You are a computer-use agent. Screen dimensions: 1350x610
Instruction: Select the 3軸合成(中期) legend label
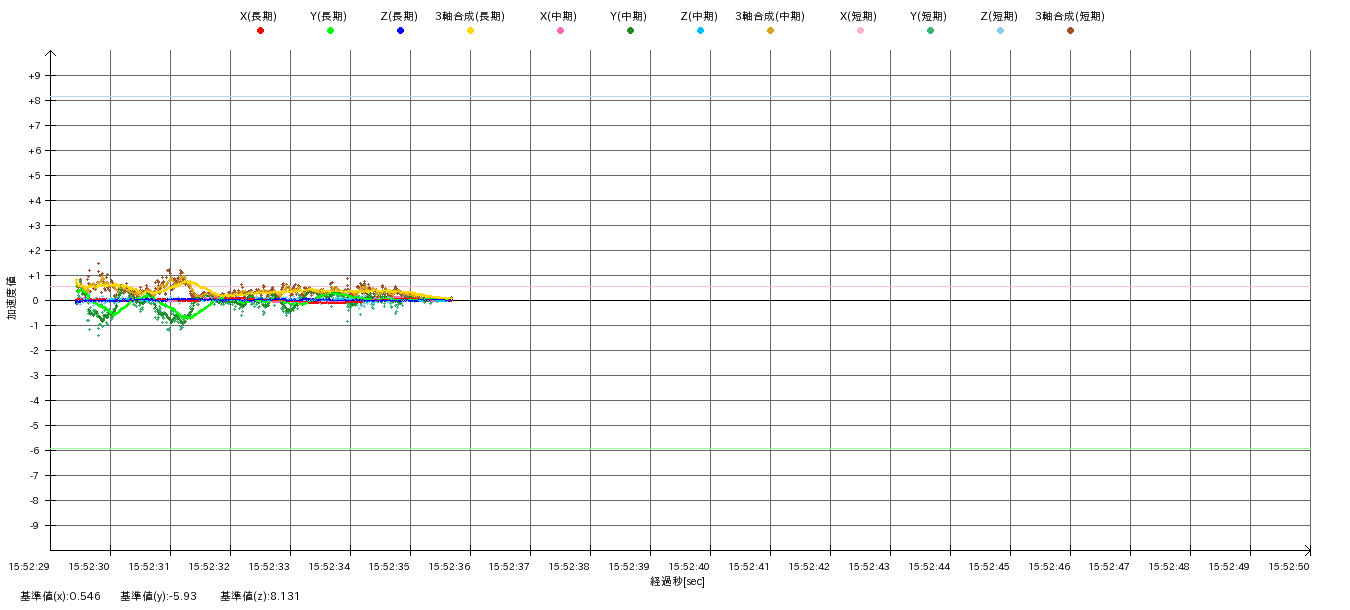pyautogui.click(x=769, y=16)
